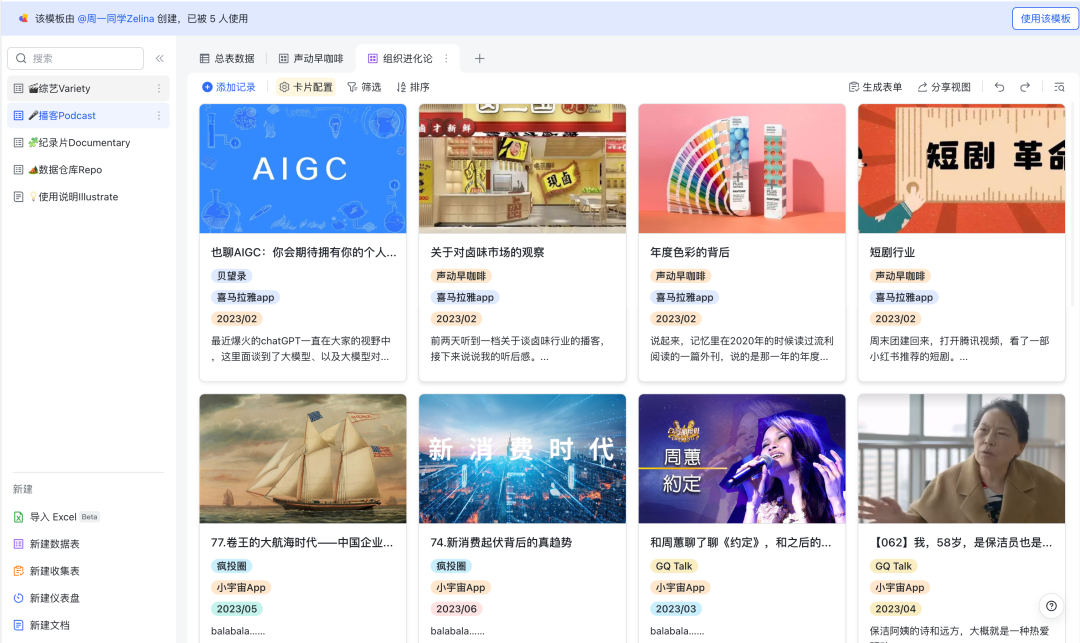This screenshot has width=1080, height=643.
Task: Click the 使用该模板 button
Action: (x=1045, y=19)
